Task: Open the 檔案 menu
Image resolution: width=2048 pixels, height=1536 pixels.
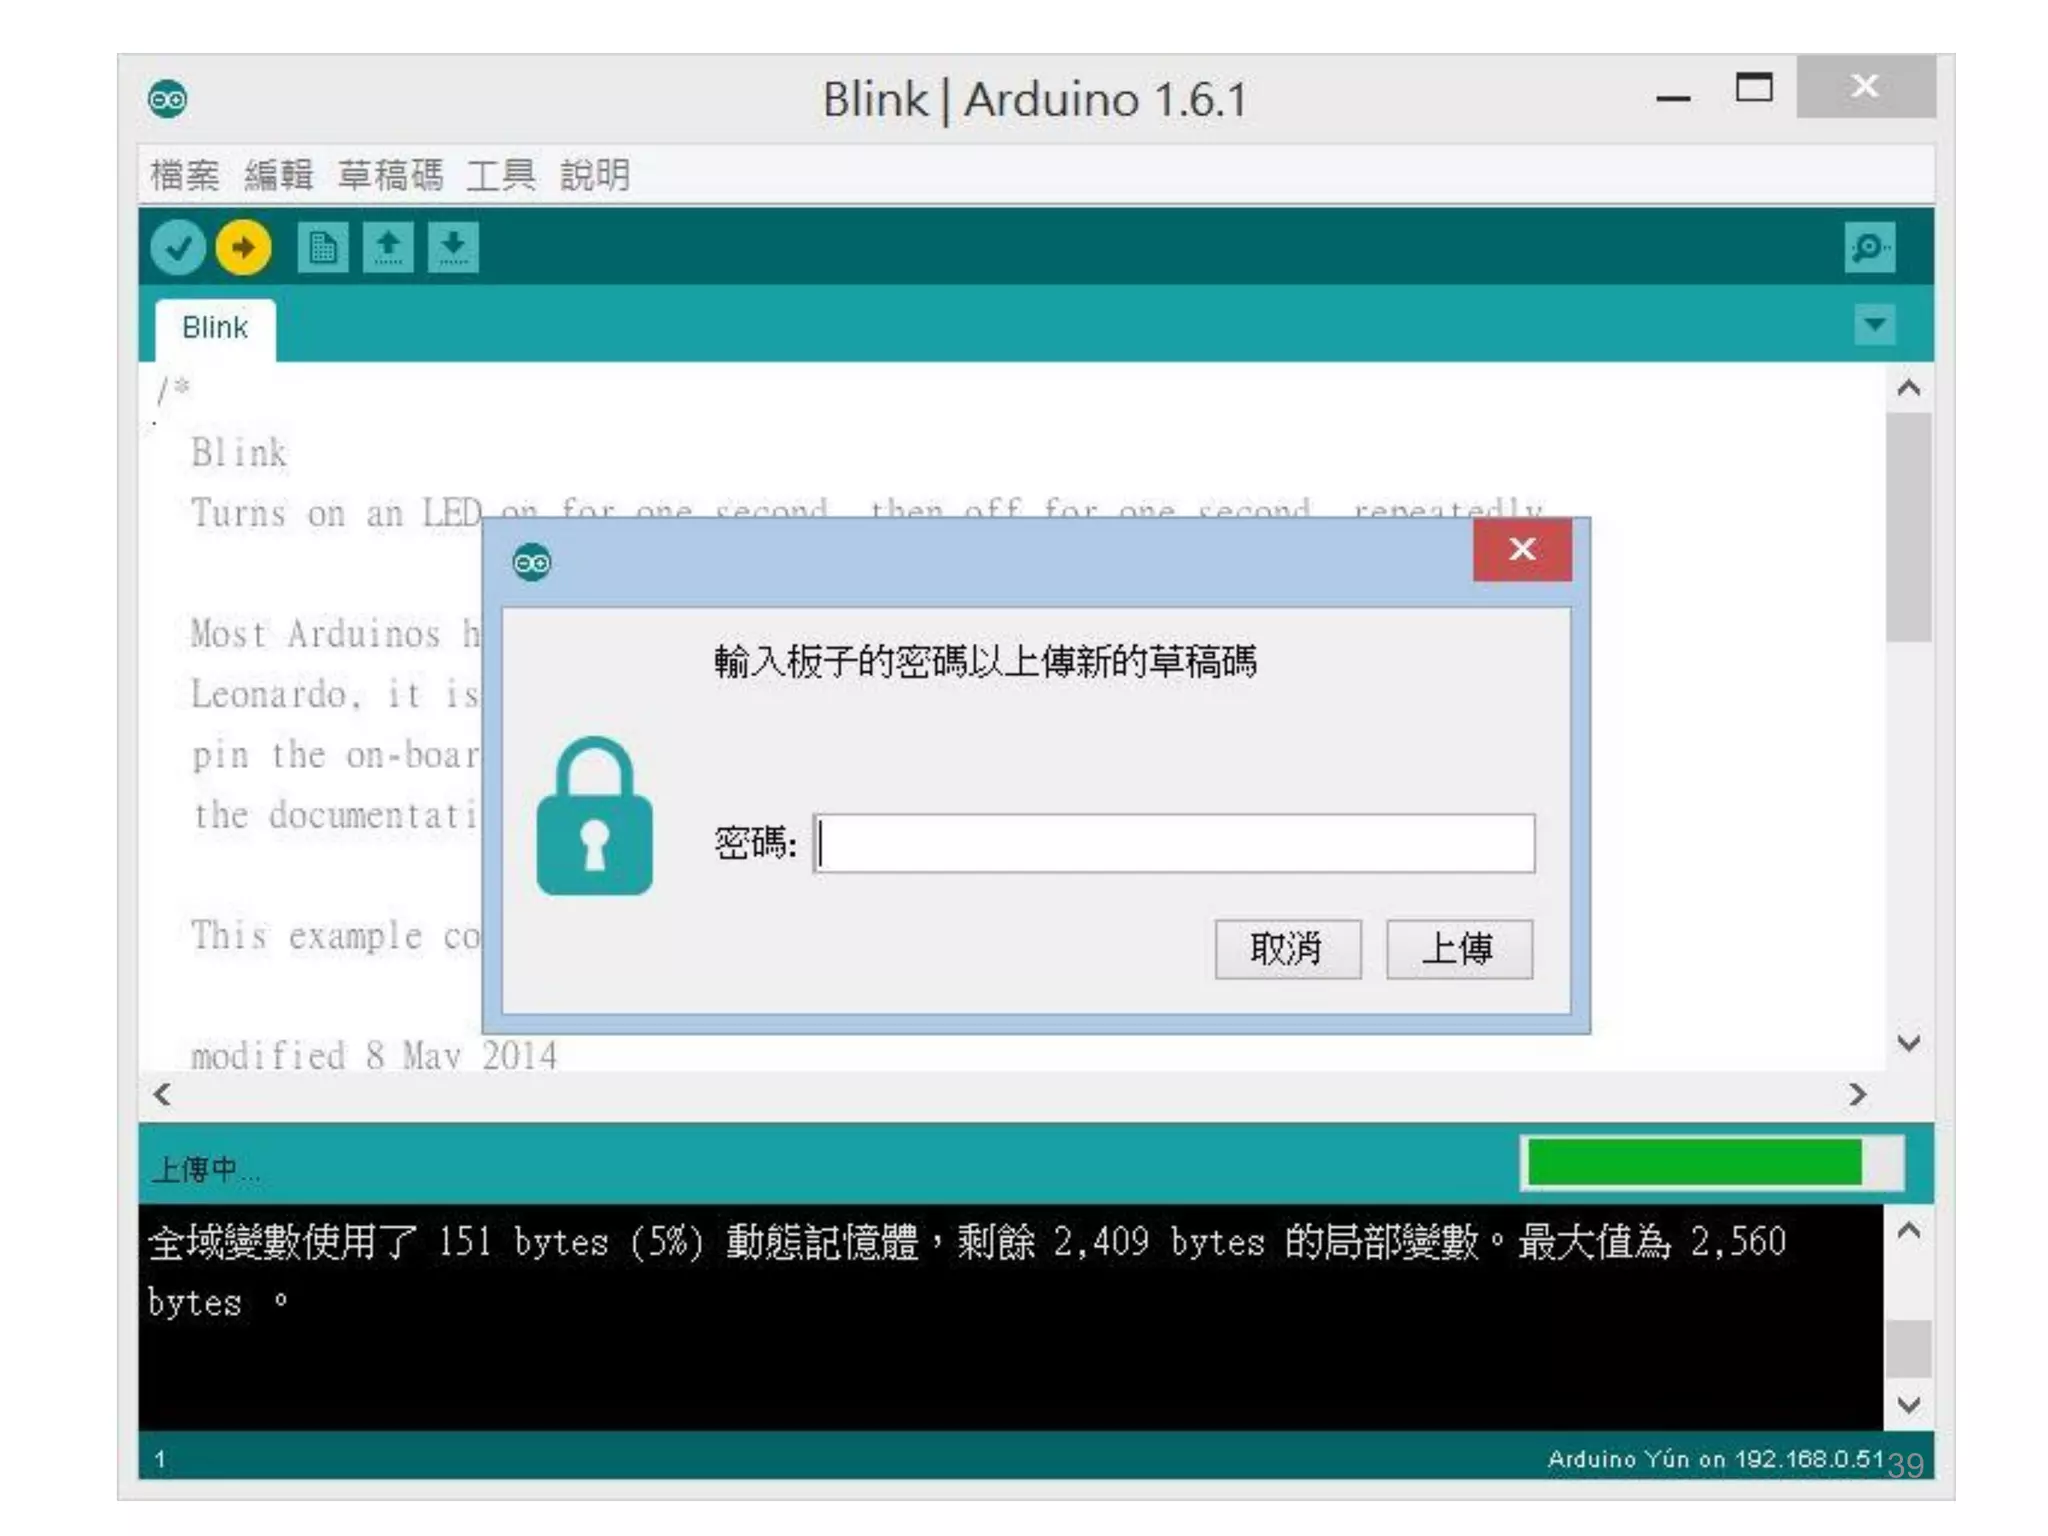Action: coord(185,175)
